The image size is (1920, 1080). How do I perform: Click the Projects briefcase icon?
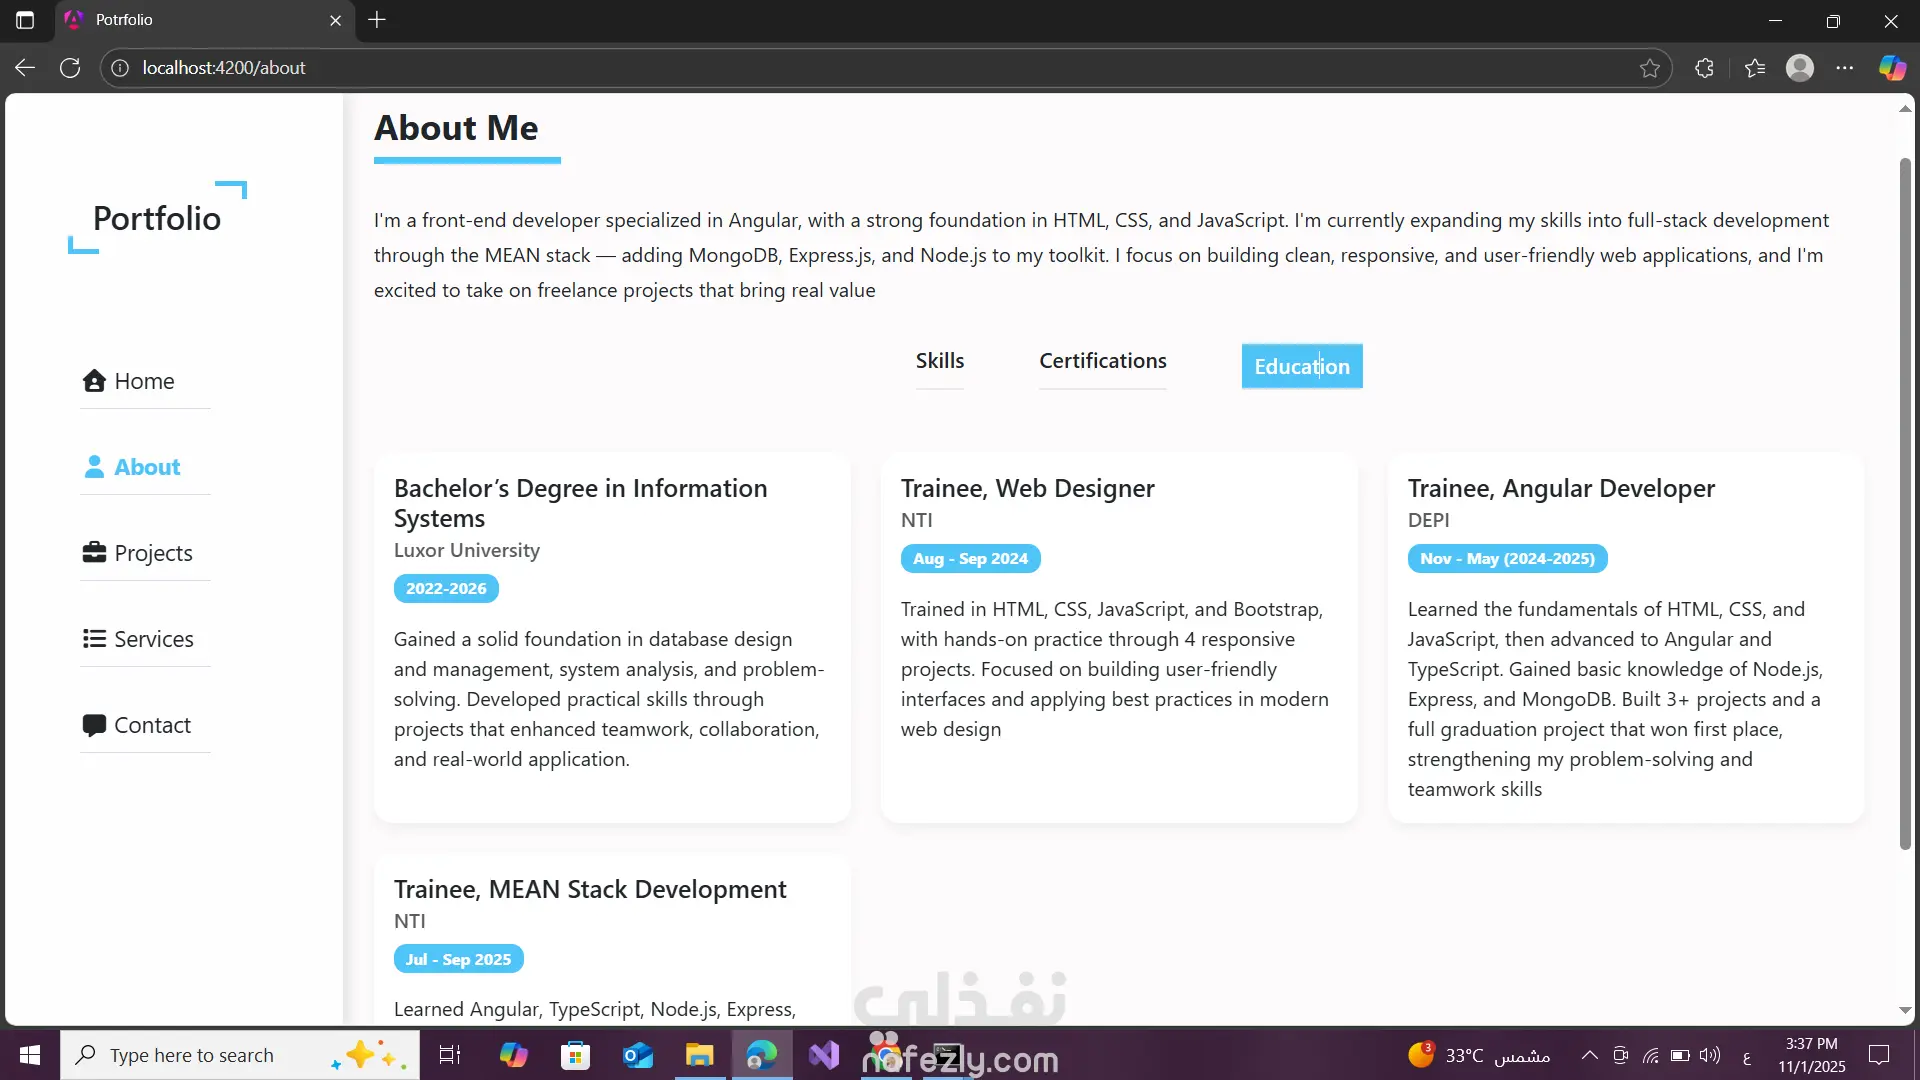tap(94, 553)
